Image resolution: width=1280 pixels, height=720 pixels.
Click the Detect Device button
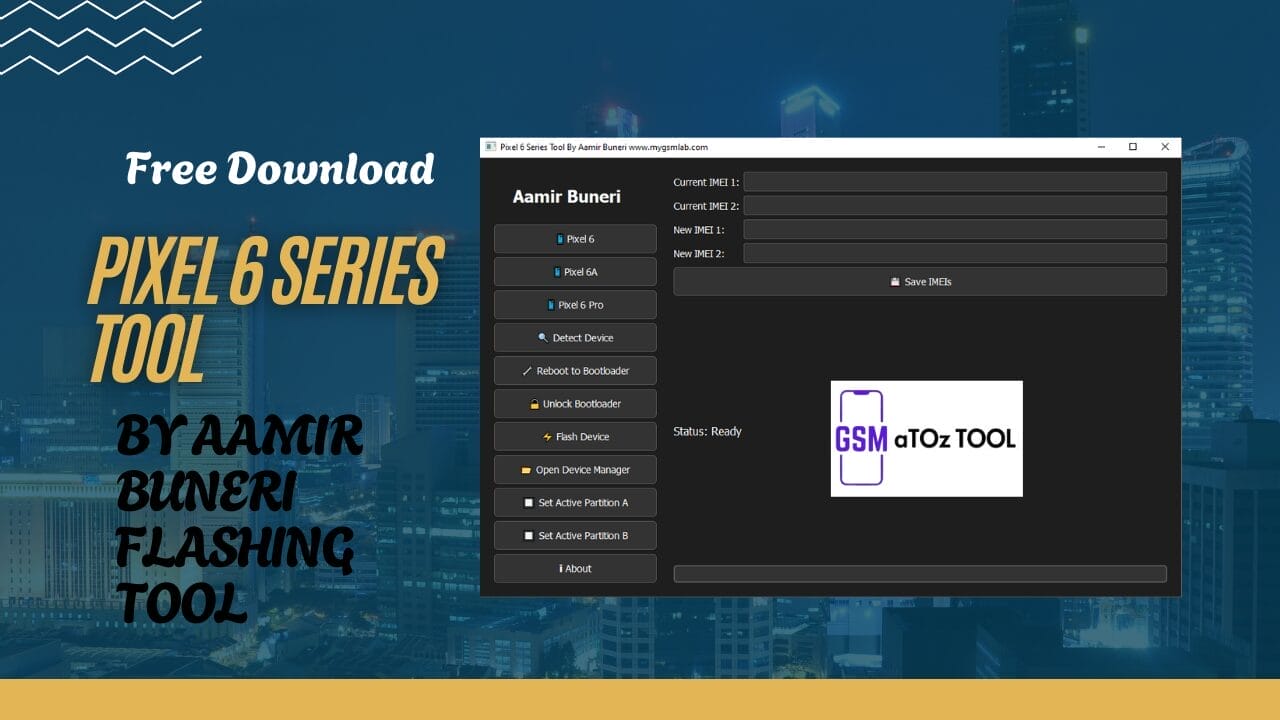575,337
